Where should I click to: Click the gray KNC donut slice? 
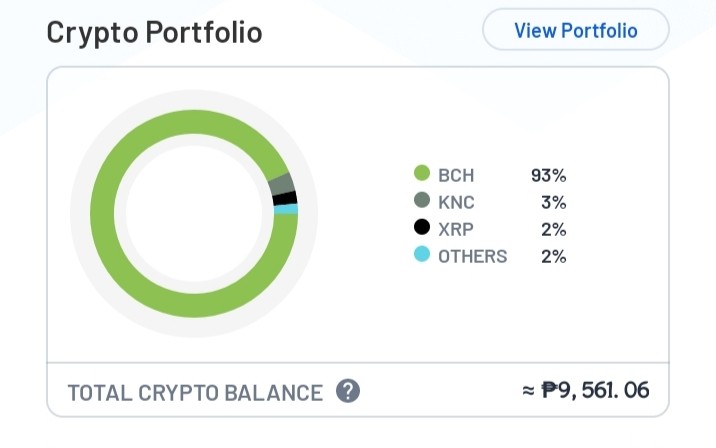[281, 184]
